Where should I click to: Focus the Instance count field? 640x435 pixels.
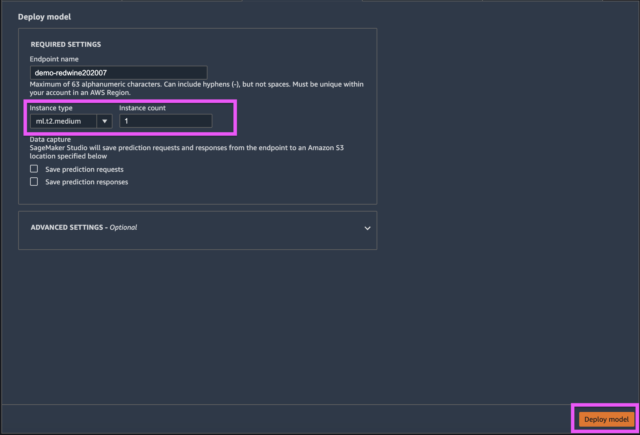click(165, 121)
